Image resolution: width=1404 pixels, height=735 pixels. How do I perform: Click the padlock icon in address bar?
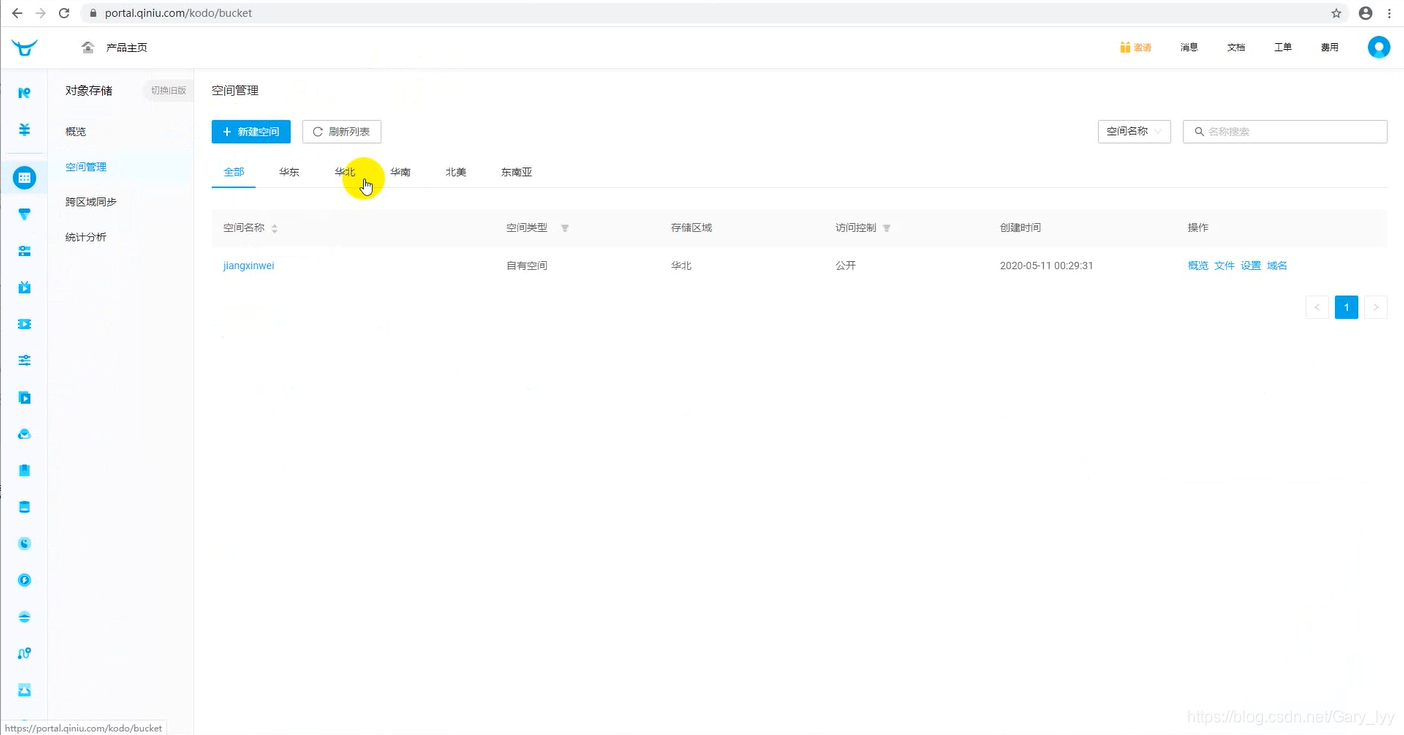tap(93, 13)
